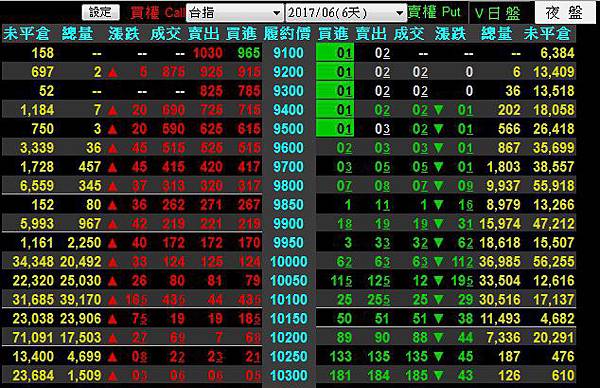Select strike price 9500
This screenshot has height=388, width=600.
tap(289, 129)
